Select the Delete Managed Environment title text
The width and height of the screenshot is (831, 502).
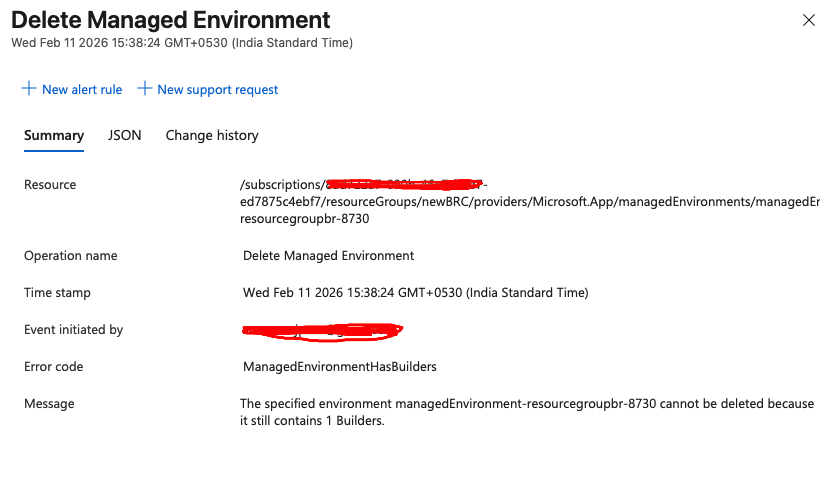[x=171, y=20]
